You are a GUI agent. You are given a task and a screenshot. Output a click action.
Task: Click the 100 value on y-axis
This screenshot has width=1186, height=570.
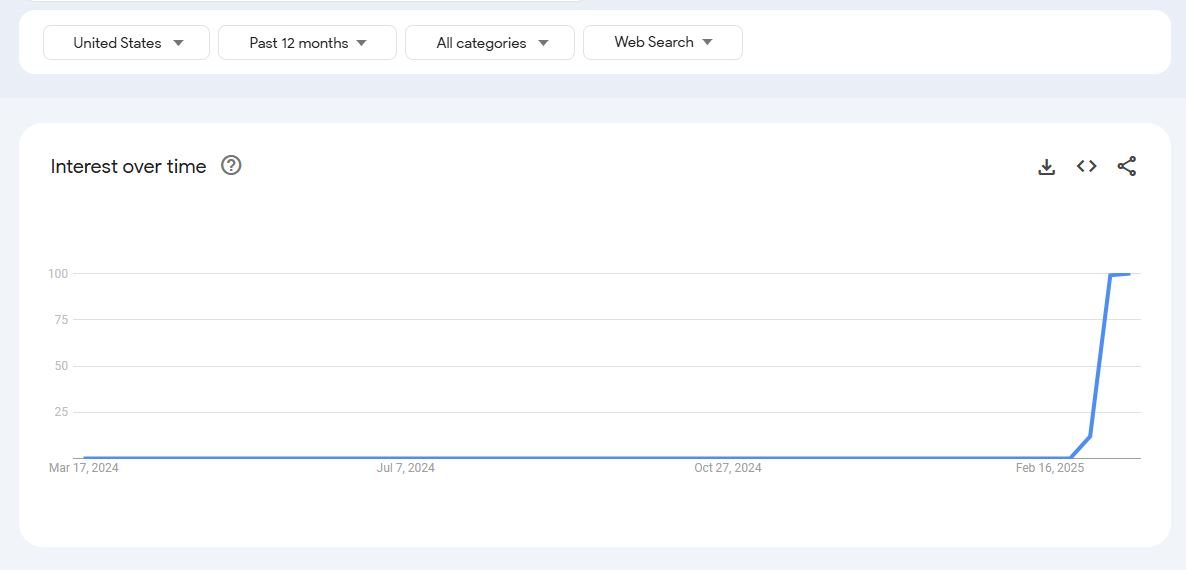[57, 274]
